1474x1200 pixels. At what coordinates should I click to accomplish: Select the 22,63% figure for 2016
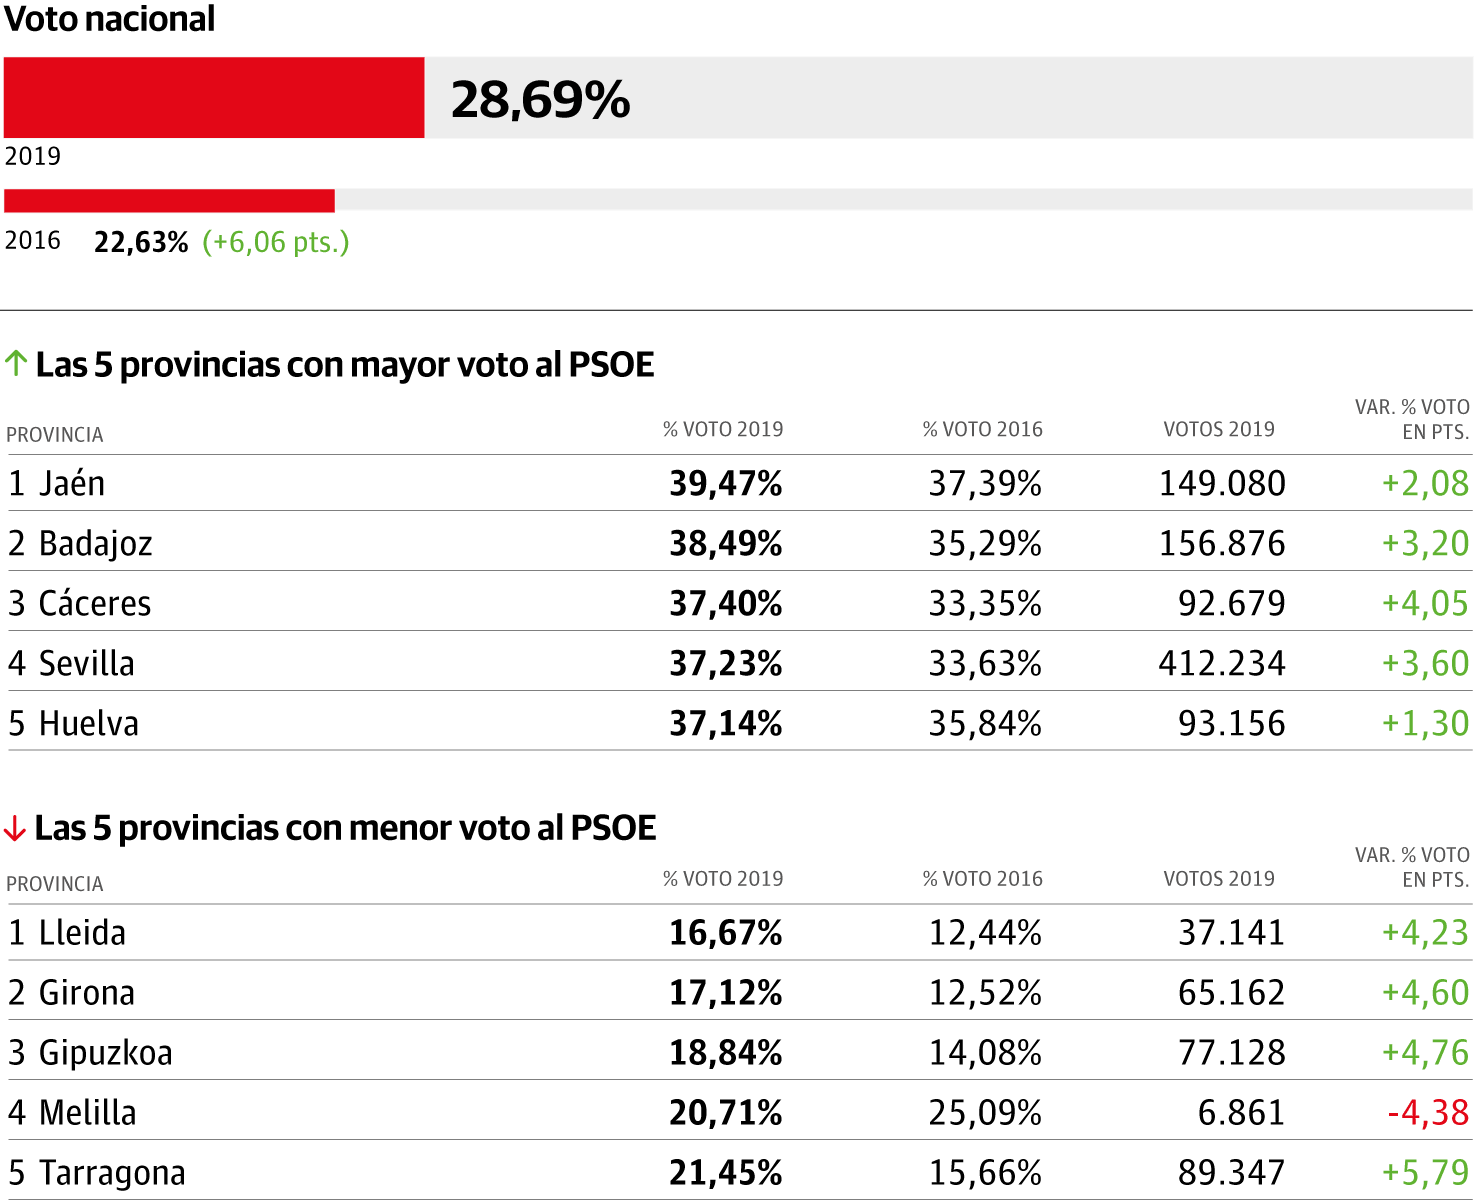(x=141, y=242)
